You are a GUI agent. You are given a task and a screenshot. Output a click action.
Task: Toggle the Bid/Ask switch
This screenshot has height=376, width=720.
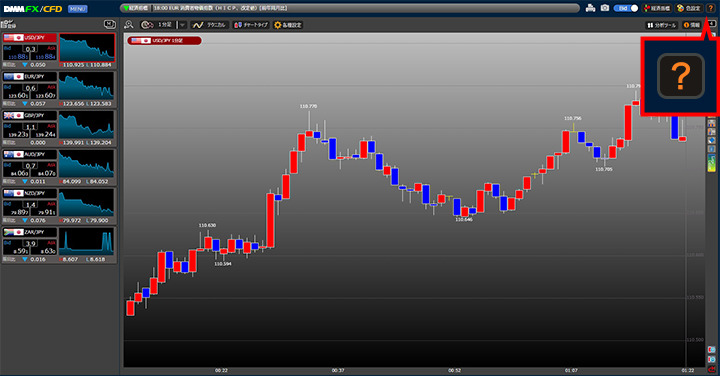pyautogui.click(x=626, y=8)
